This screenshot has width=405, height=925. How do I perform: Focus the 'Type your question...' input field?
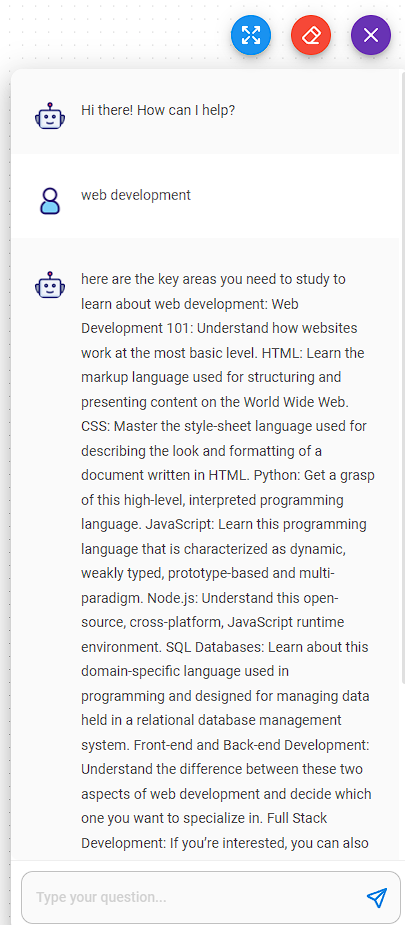pyautogui.click(x=210, y=897)
